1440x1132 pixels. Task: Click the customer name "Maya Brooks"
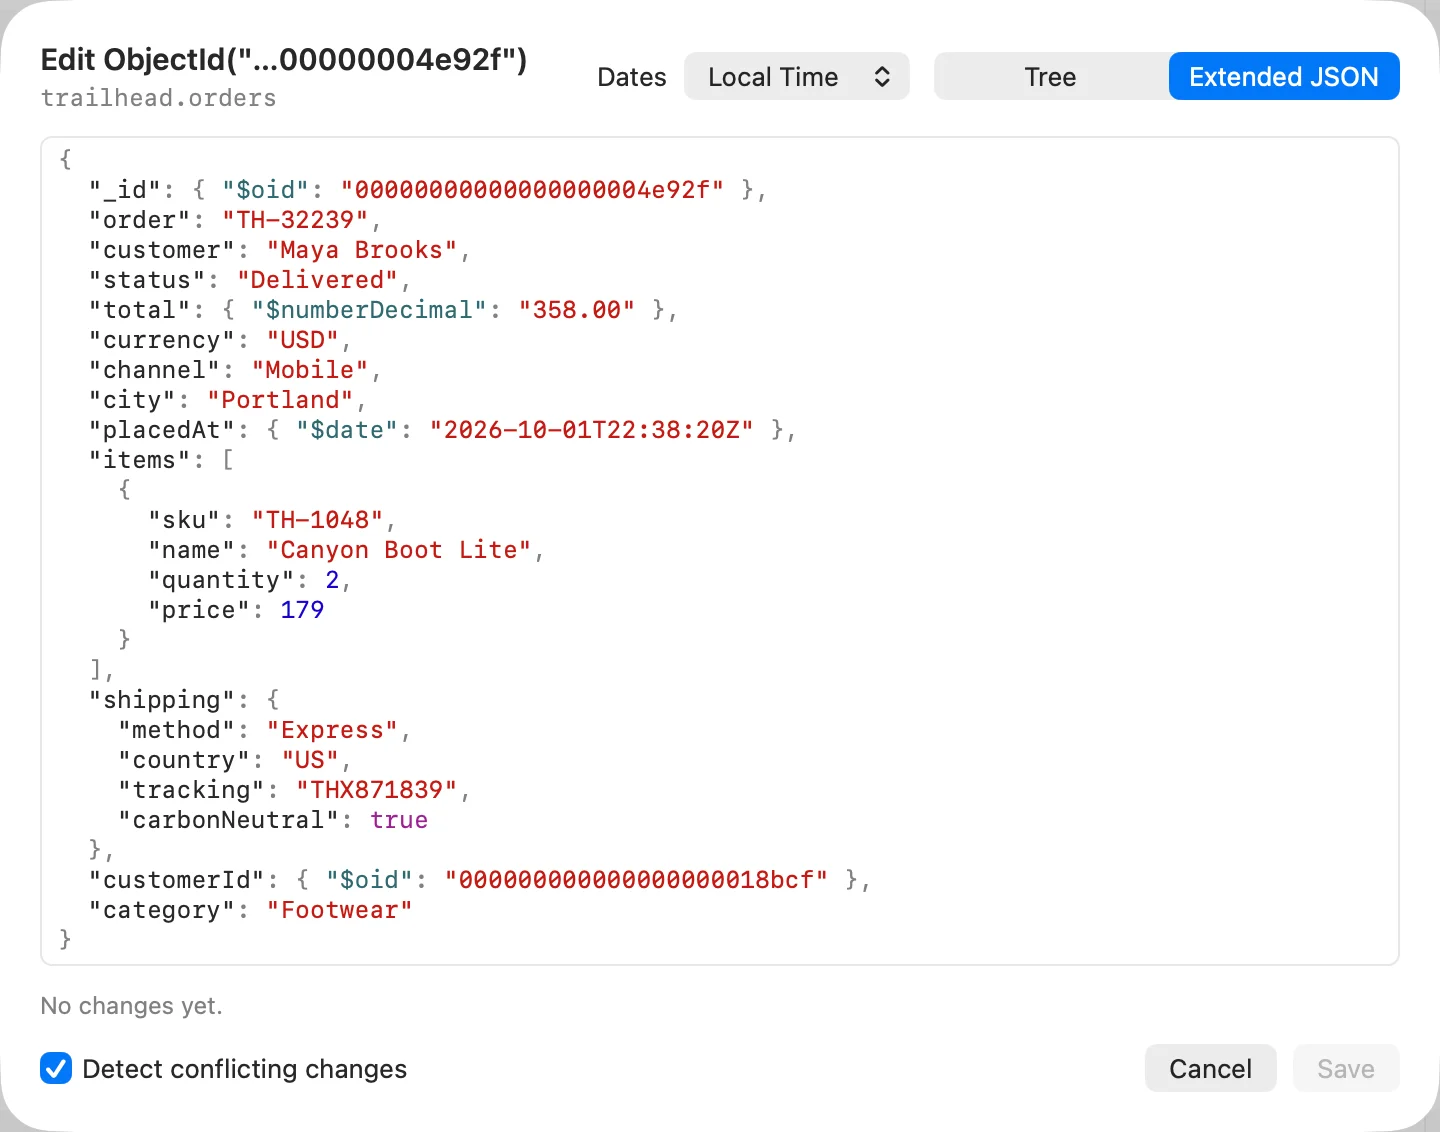362,250
